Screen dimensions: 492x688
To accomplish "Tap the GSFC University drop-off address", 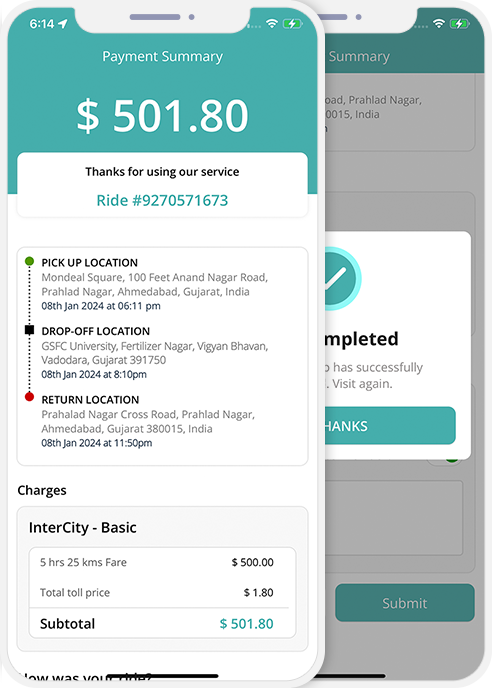I will click(154, 353).
